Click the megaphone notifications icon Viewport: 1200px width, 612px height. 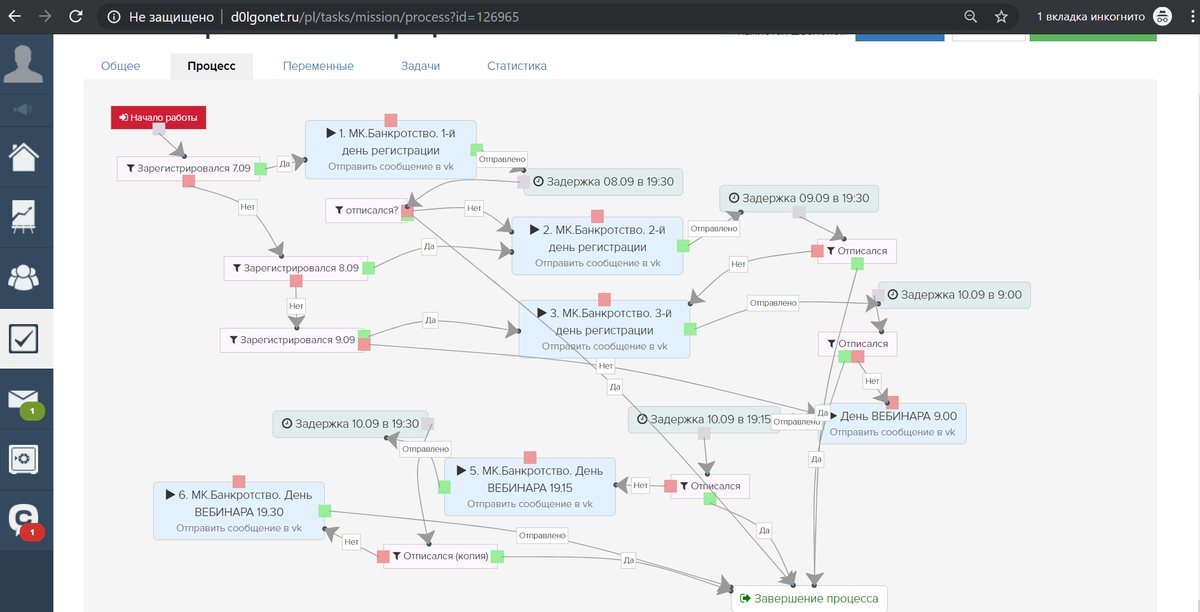25,109
